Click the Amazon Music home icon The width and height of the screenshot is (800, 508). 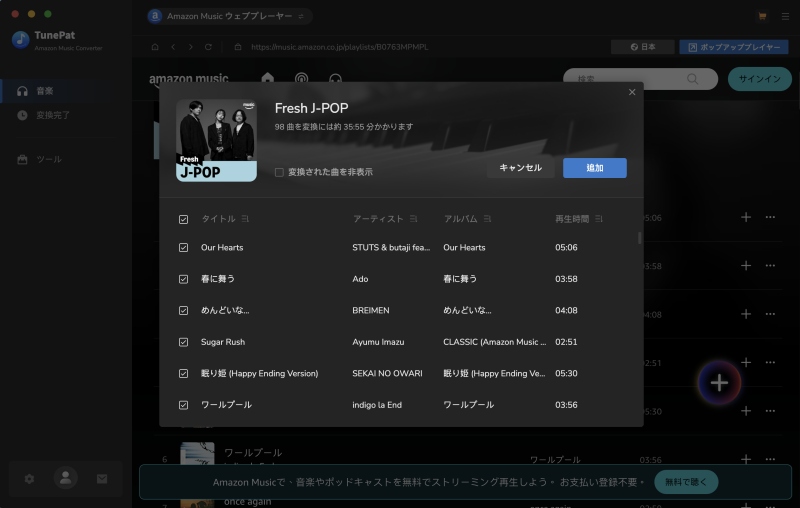coord(267,78)
